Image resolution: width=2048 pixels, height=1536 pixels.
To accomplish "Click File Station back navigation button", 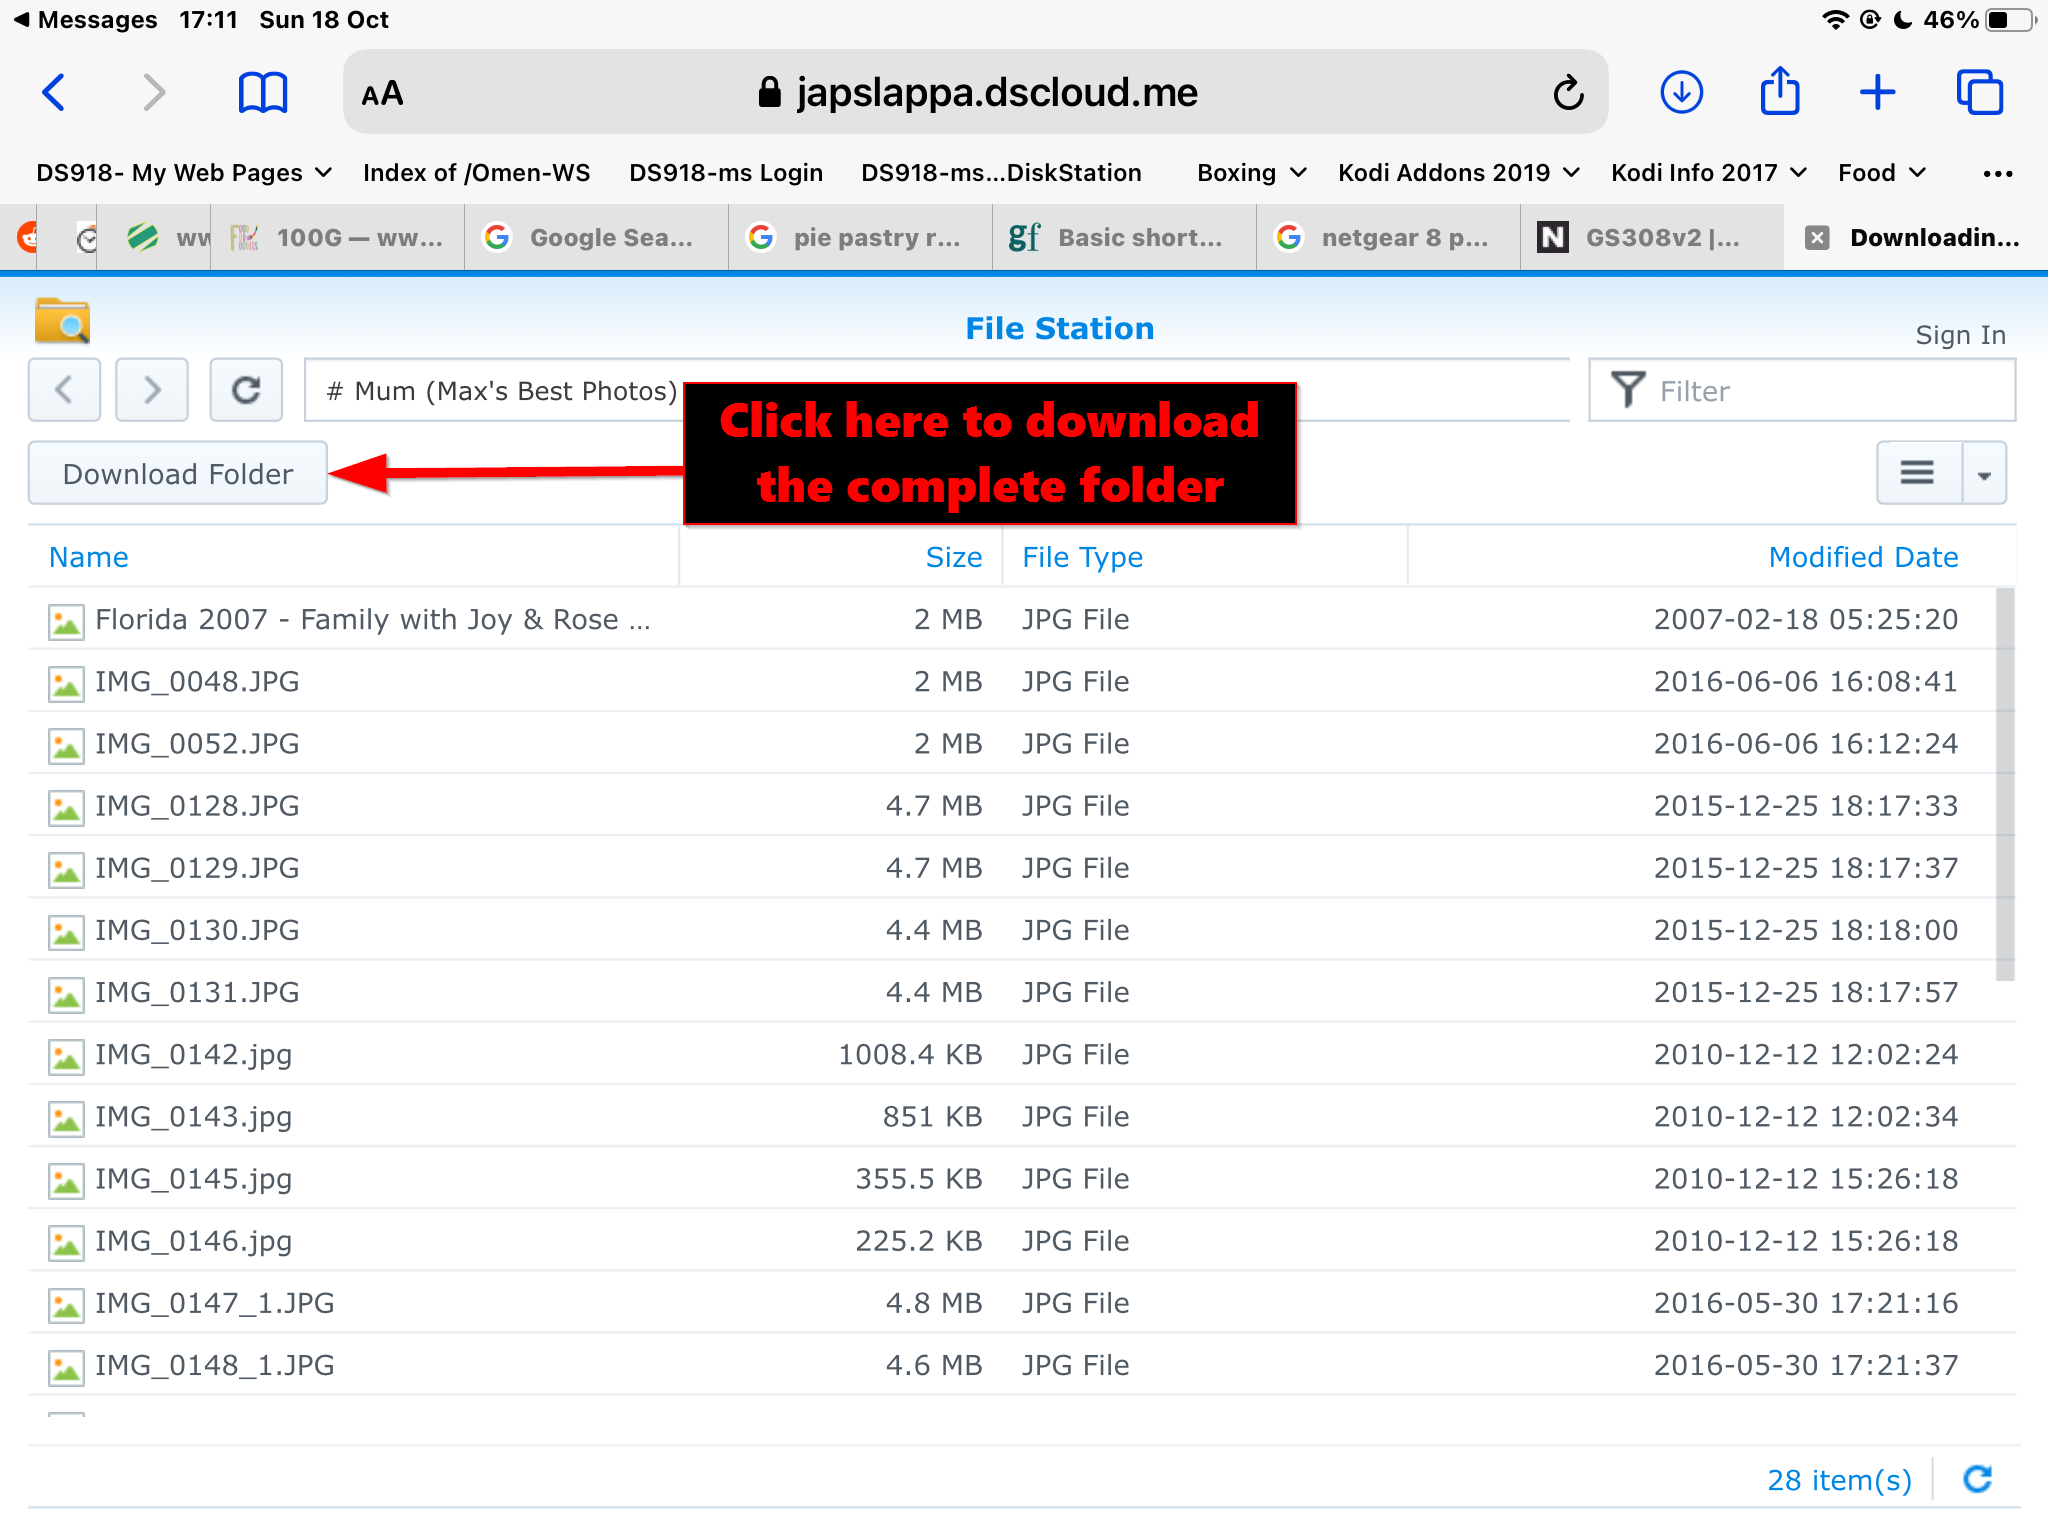I will pyautogui.click(x=64, y=389).
